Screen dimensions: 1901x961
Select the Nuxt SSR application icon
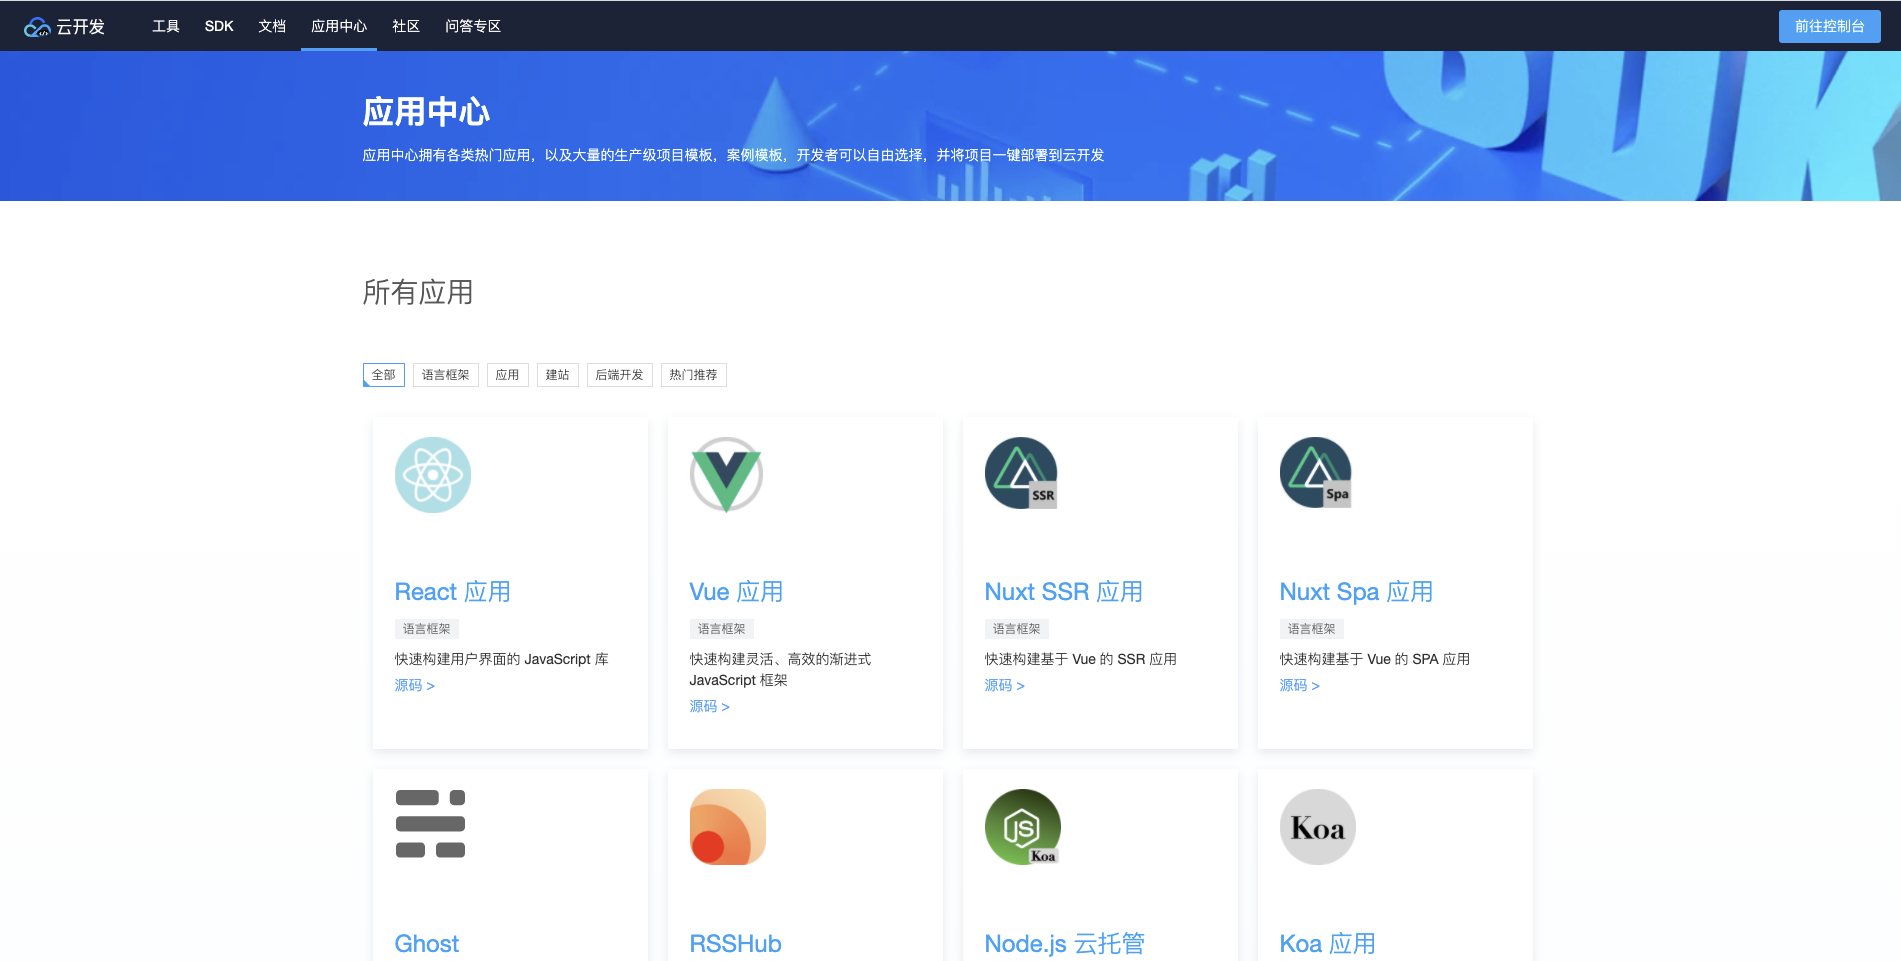[1021, 473]
